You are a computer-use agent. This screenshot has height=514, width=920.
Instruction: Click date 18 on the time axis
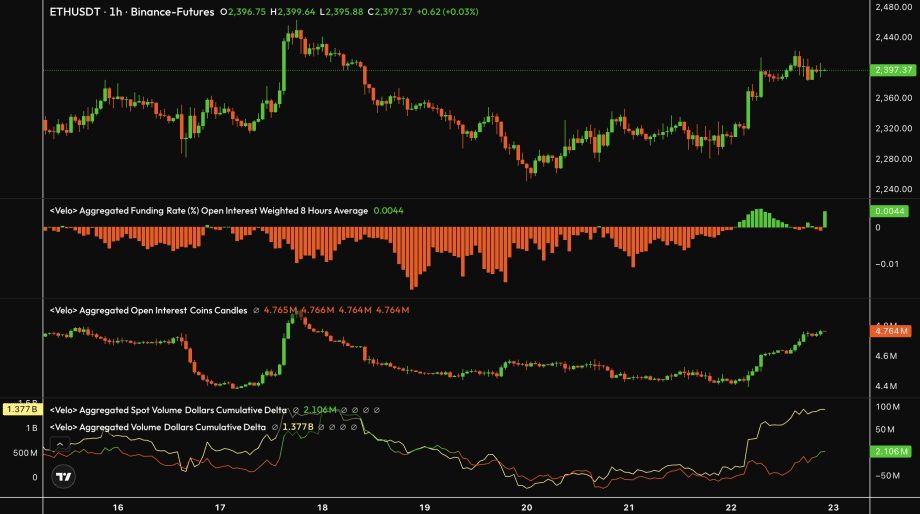[322, 507]
